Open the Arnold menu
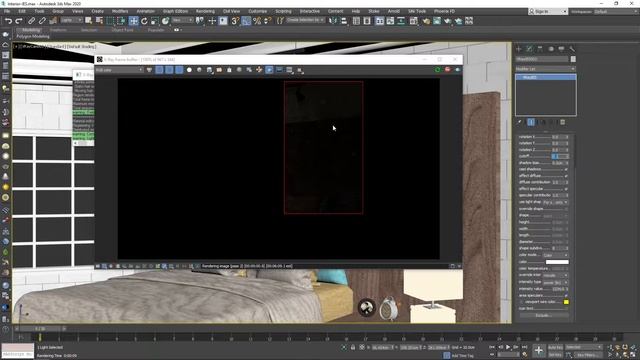 (x=393, y=11)
